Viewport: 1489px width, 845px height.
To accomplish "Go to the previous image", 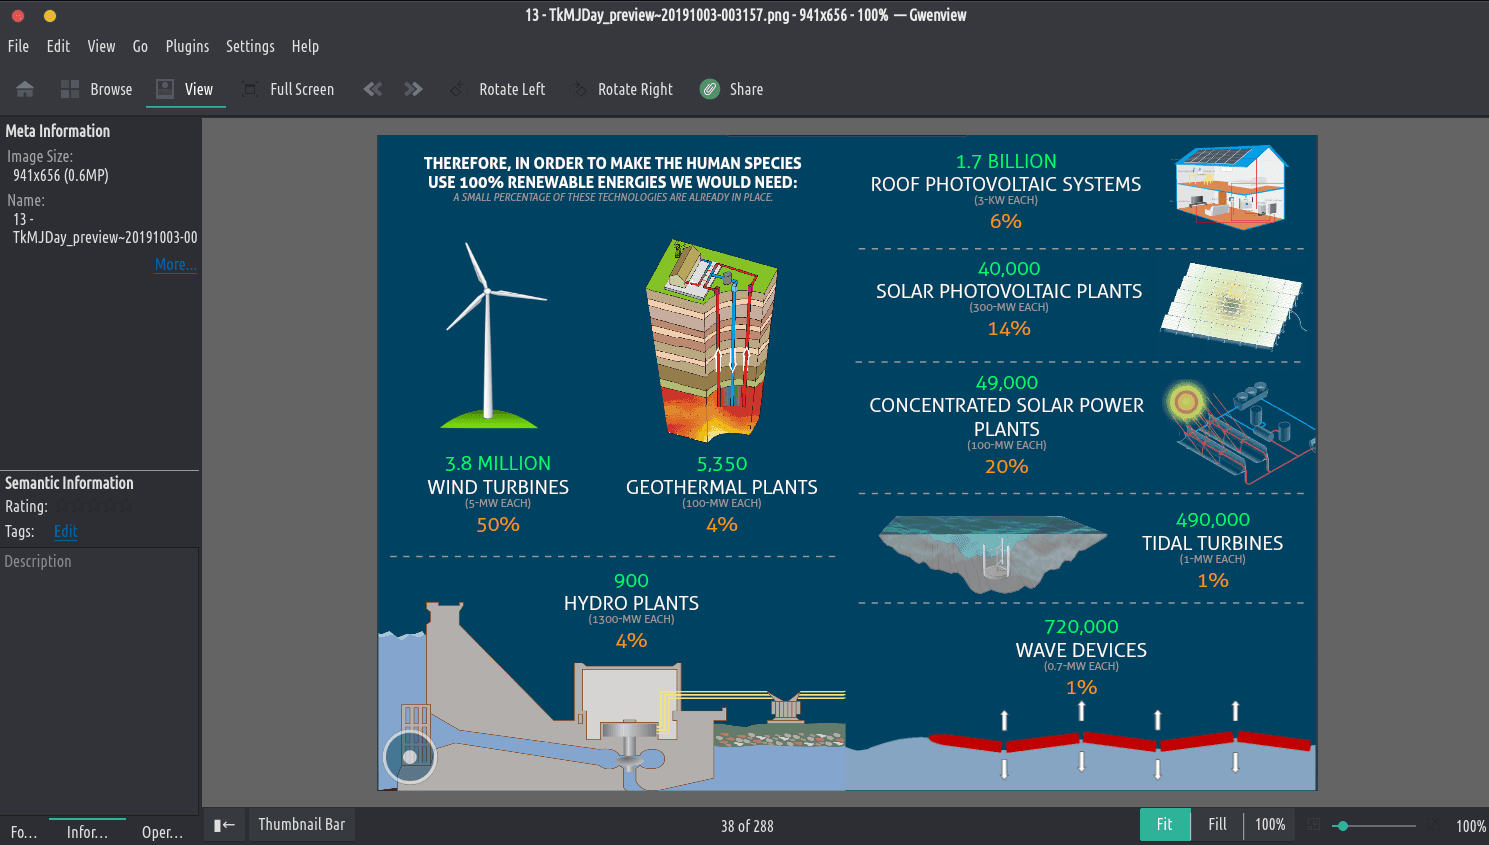I will pyautogui.click(x=373, y=89).
